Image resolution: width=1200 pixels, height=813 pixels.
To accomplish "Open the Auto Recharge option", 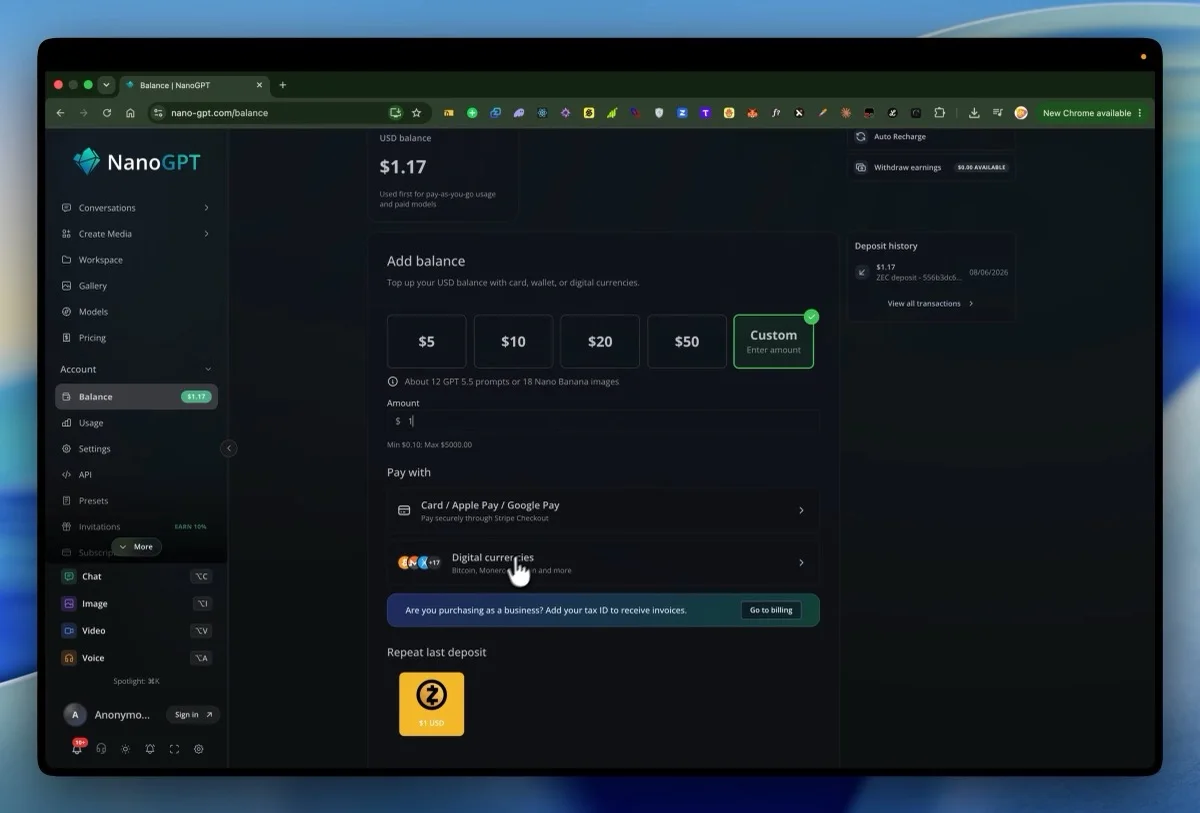I will 931,137.
